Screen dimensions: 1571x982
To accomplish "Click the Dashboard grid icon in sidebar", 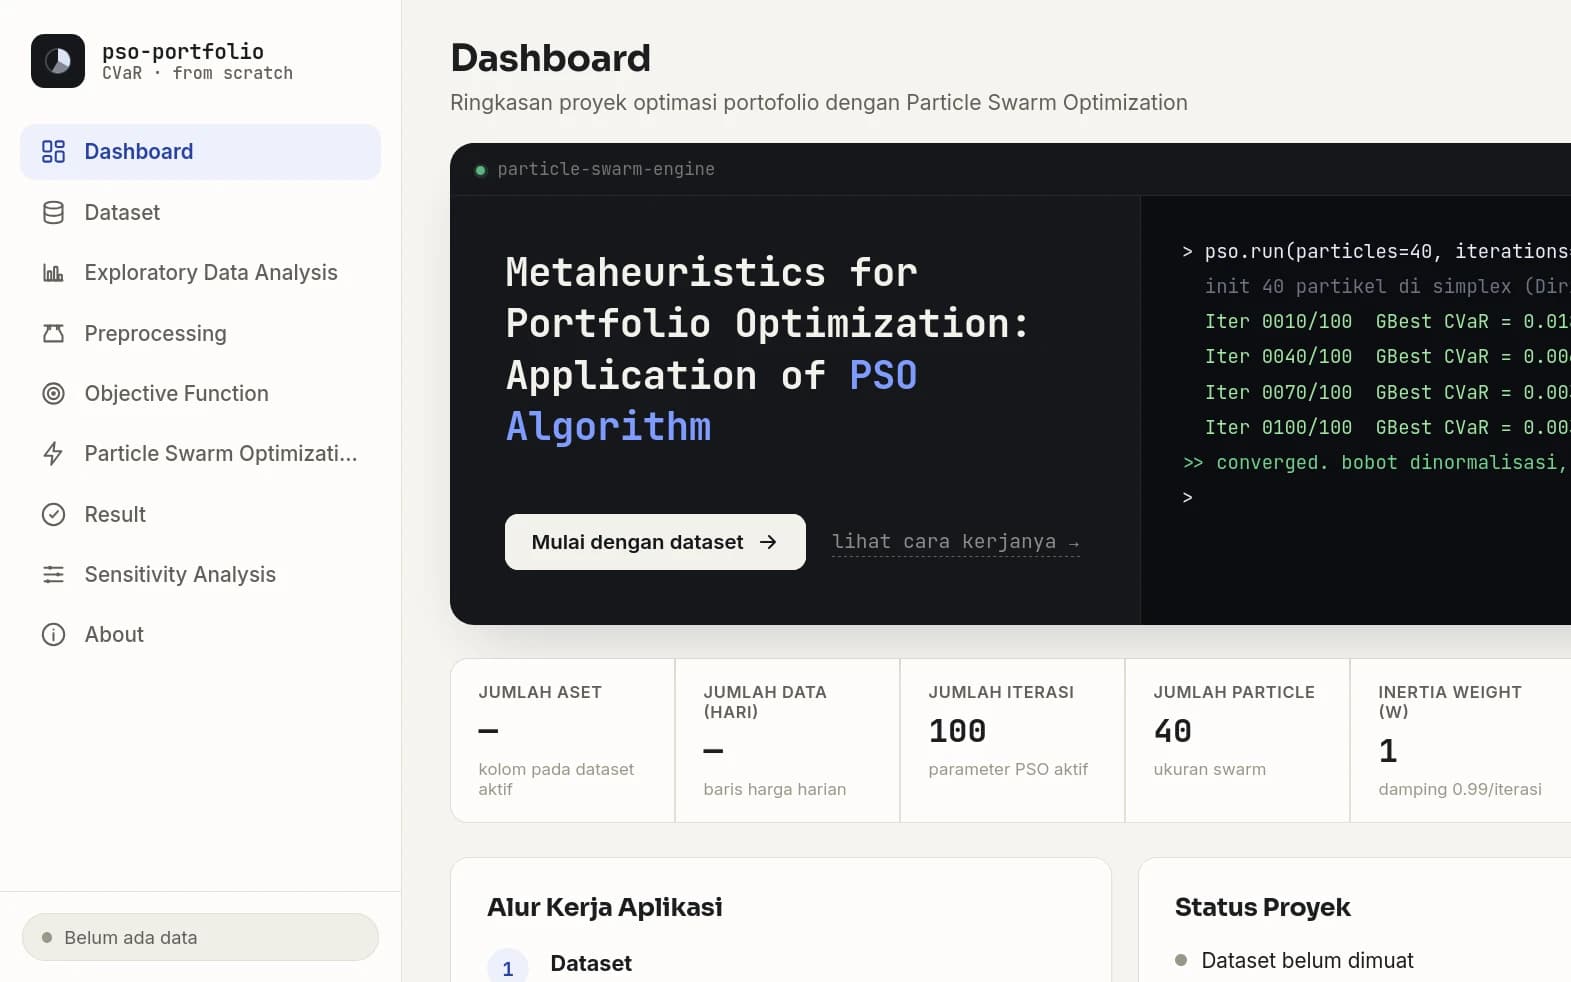I will 53,152.
